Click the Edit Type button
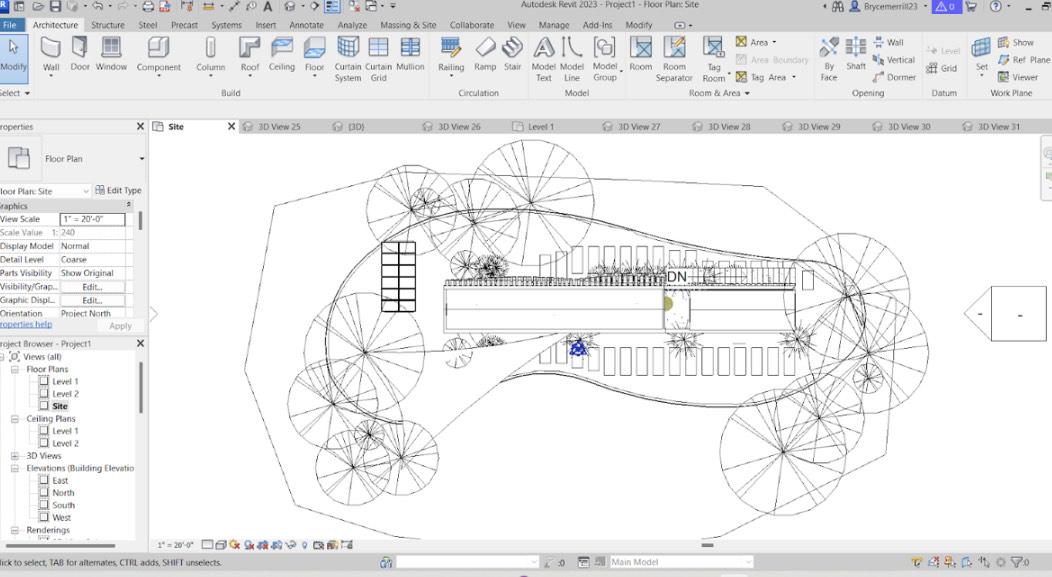The width and height of the screenshot is (1052, 577). 118,191
